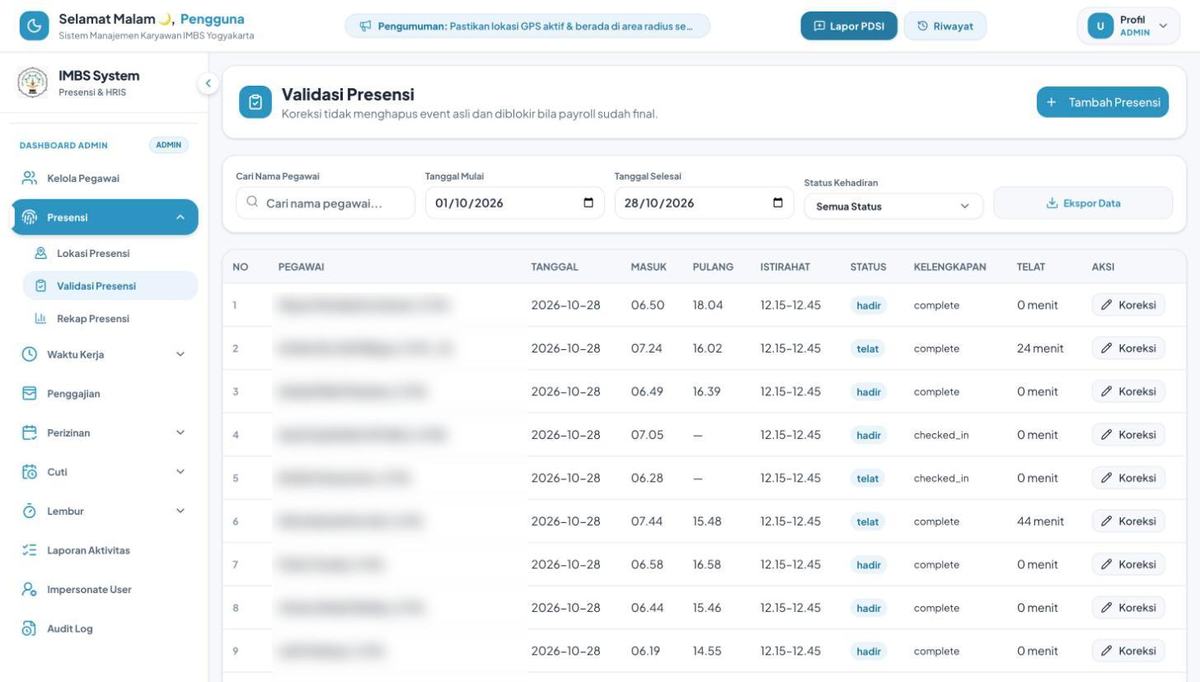Open Impersonate User menu item
1200x682 pixels.
[x=105, y=589]
